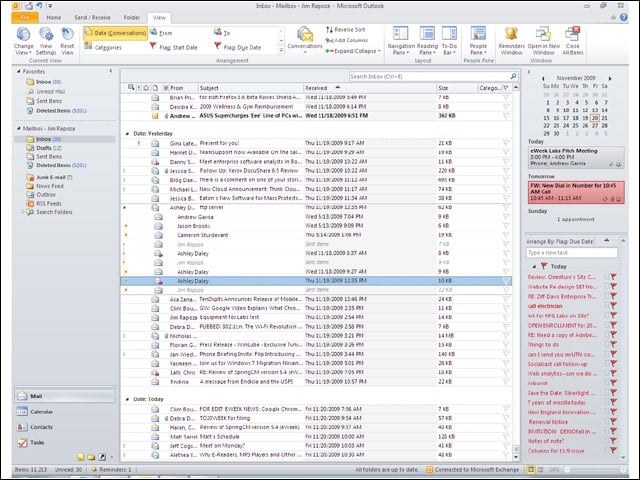
Task: Toggle flag on Review: Omniture's Site task
Action: 613,277
